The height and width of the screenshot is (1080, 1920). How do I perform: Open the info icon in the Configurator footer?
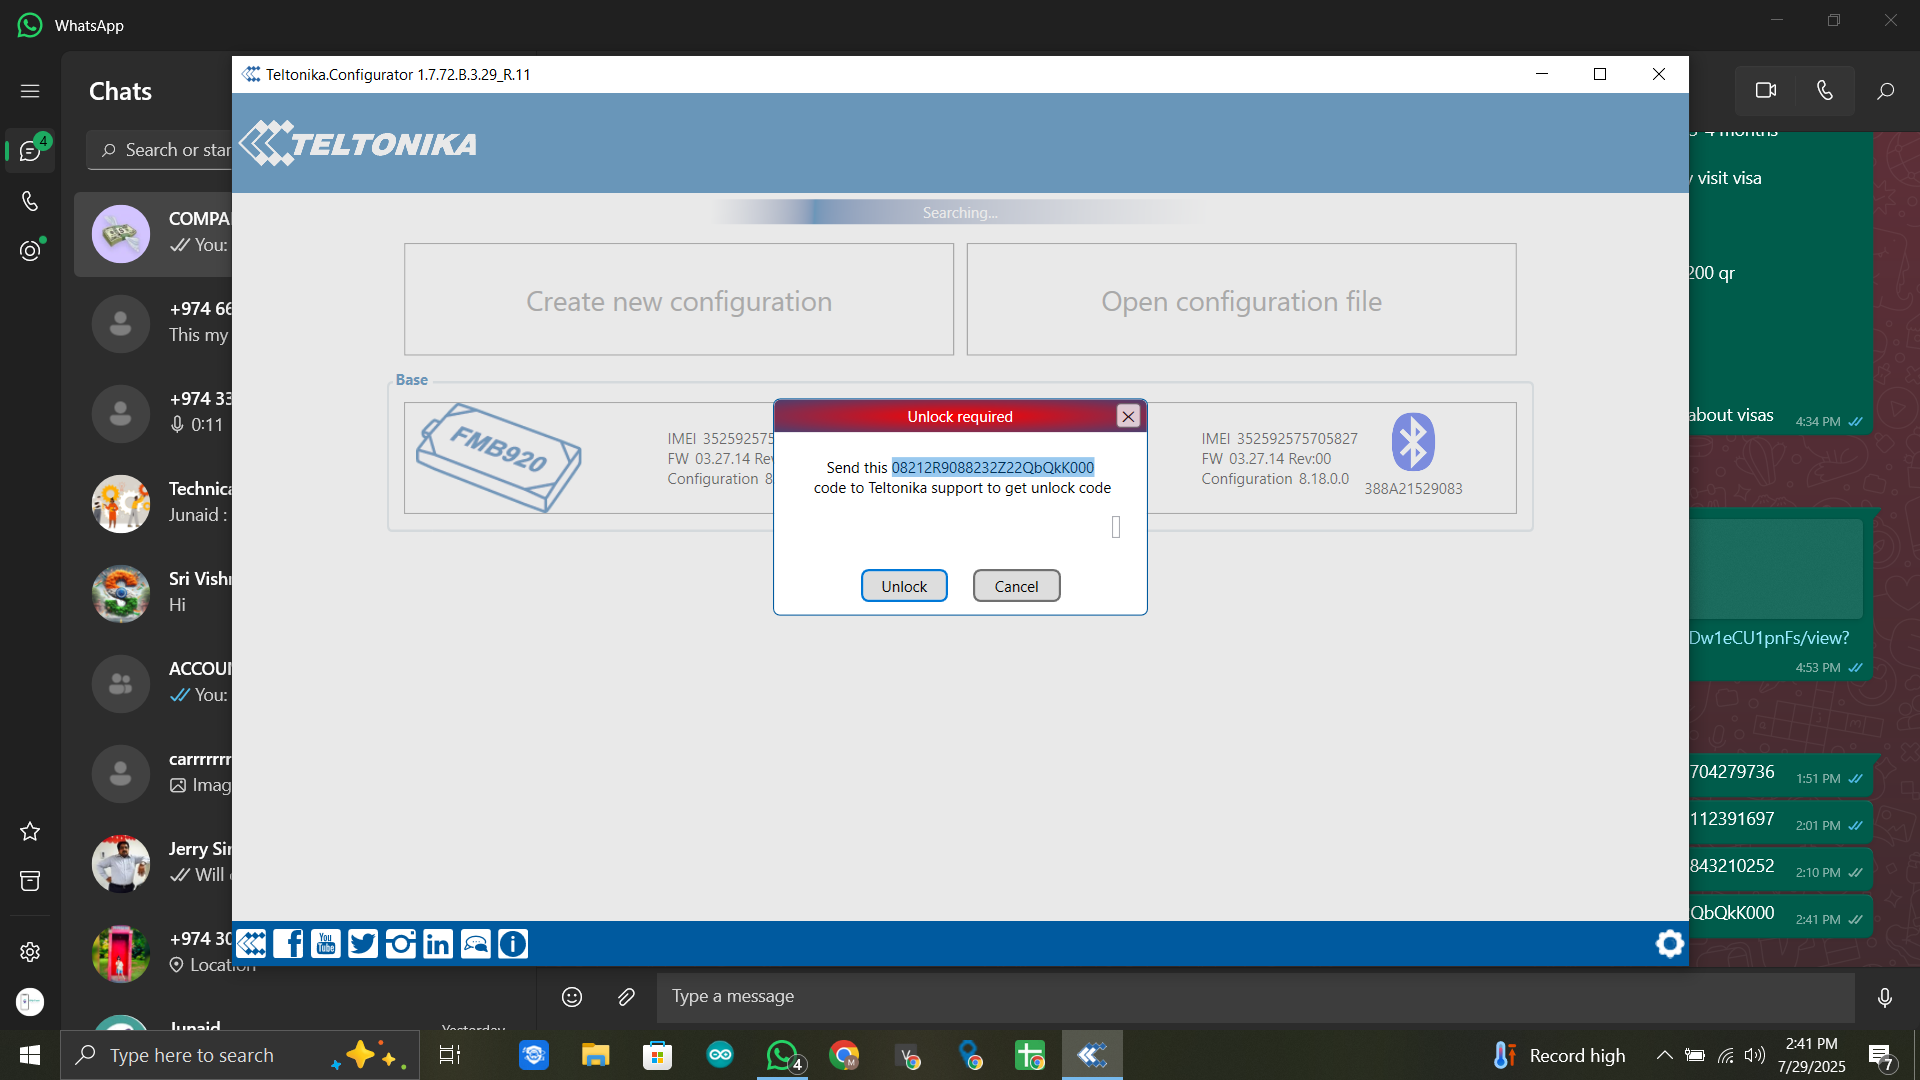[x=513, y=944]
